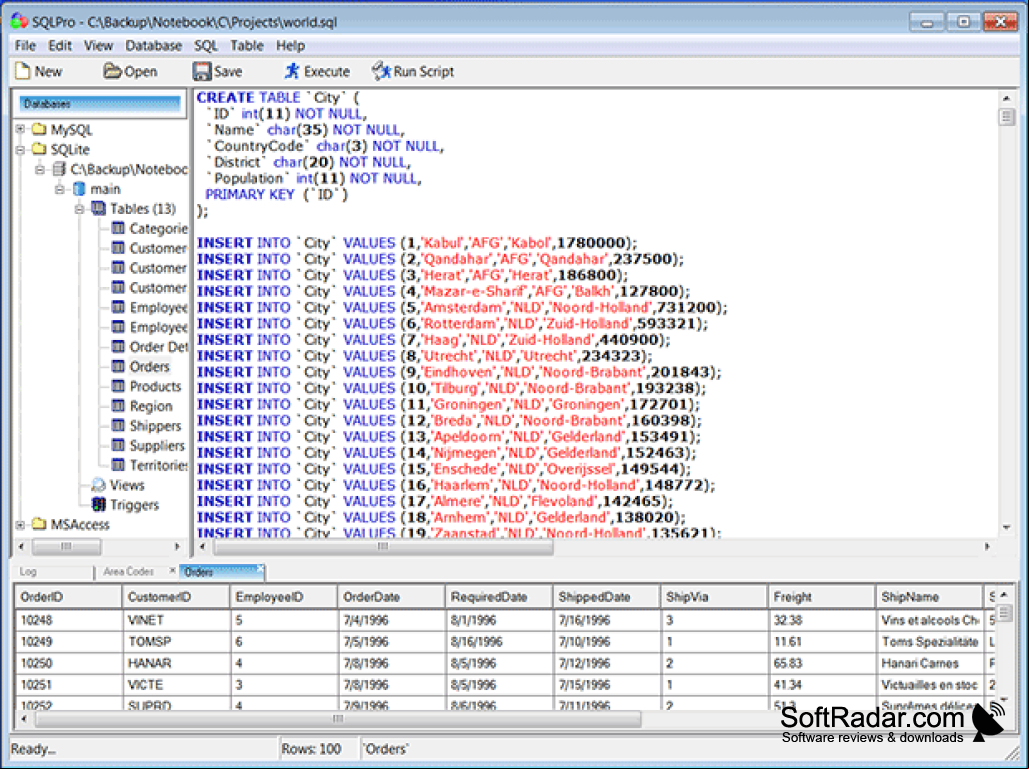This screenshot has width=1029, height=769.
Task: Open the File menu
Action: coord(25,45)
